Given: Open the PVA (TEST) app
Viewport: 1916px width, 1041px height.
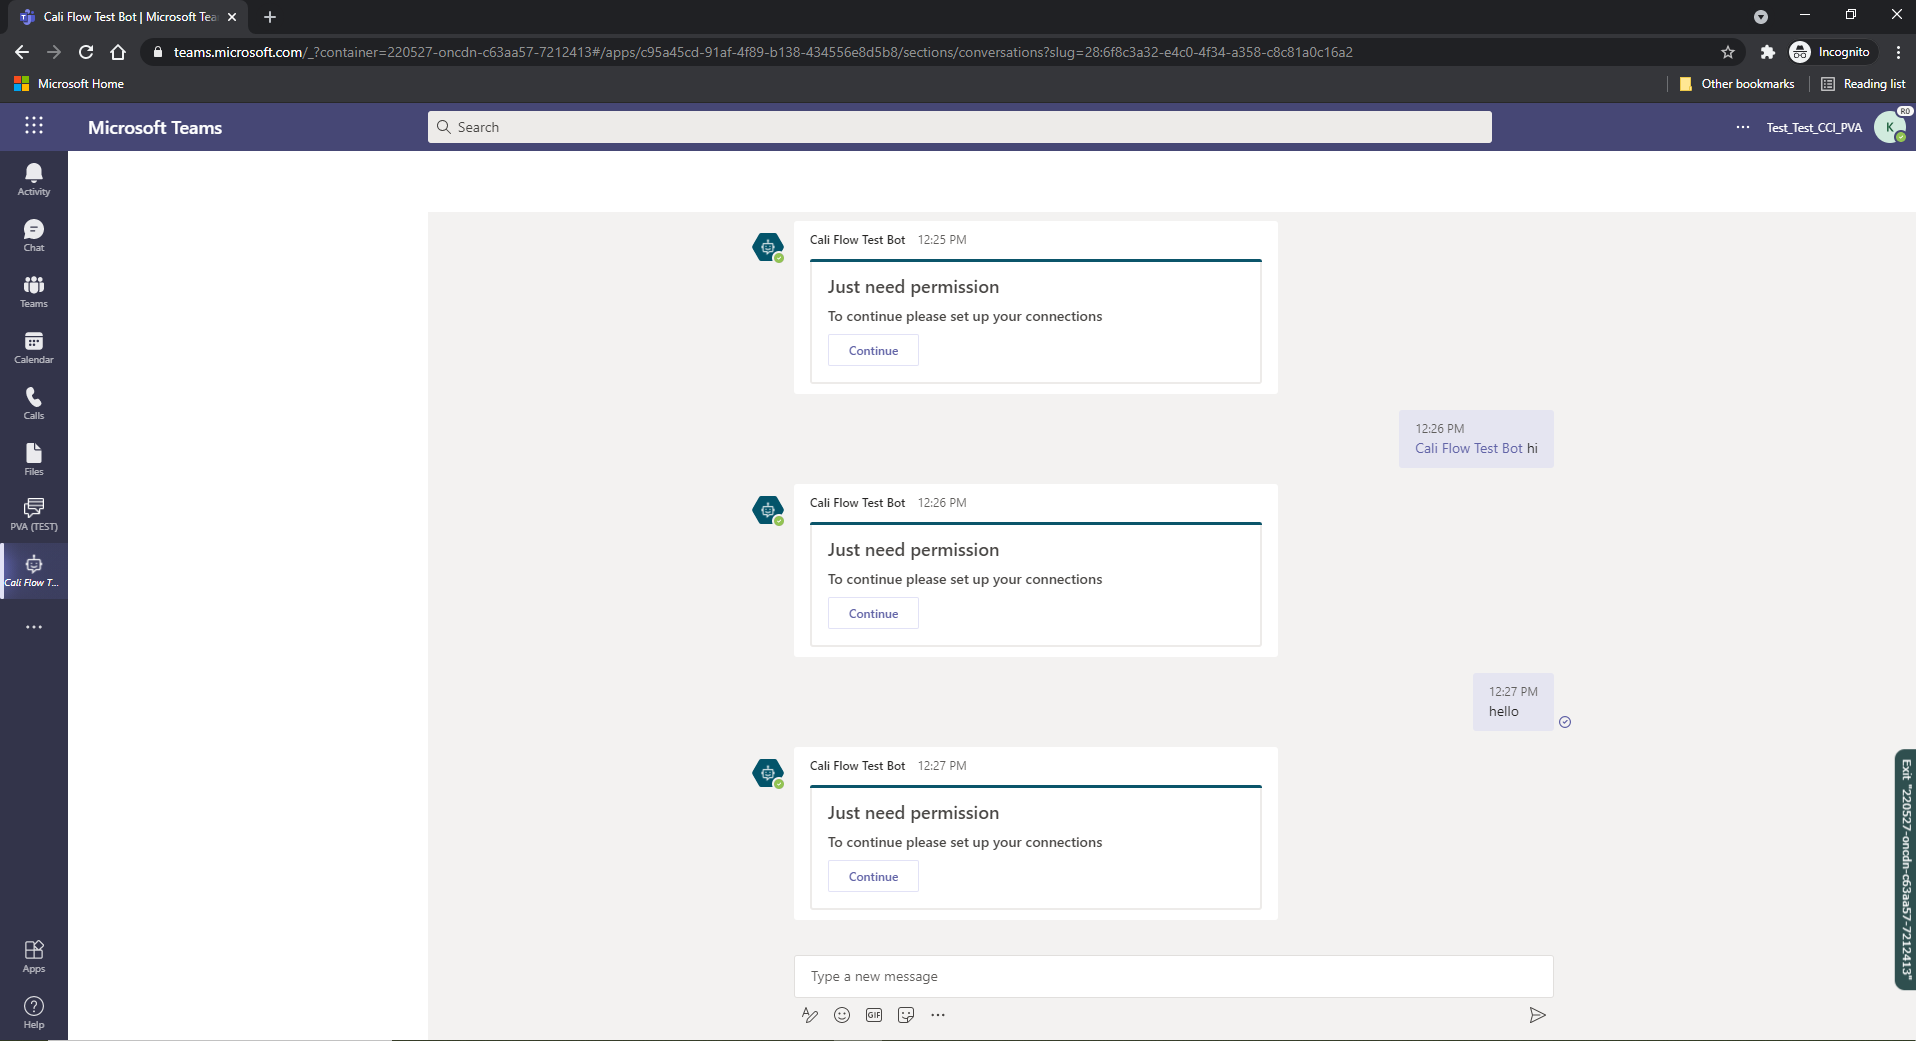Looking at the screenshot, I should [33, 514].
